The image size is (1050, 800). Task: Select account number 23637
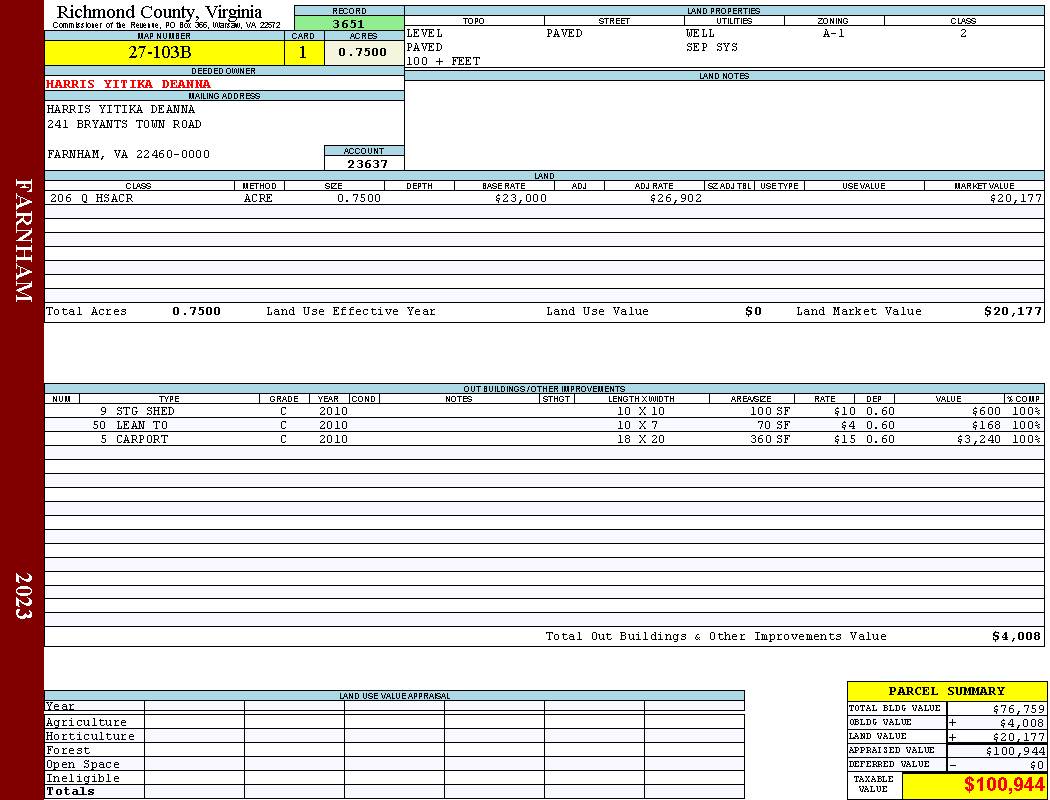pyautogui.click(x=367, y=163)
